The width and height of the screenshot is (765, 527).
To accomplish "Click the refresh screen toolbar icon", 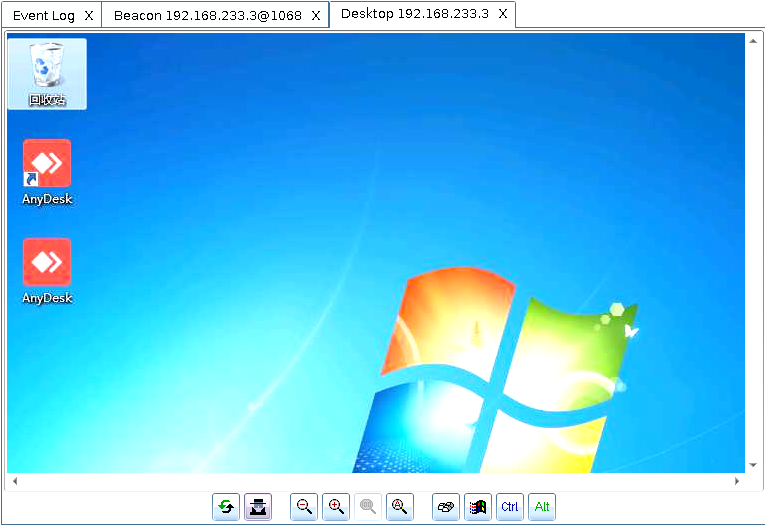I will pyautogui.click(x=226, y=507).
